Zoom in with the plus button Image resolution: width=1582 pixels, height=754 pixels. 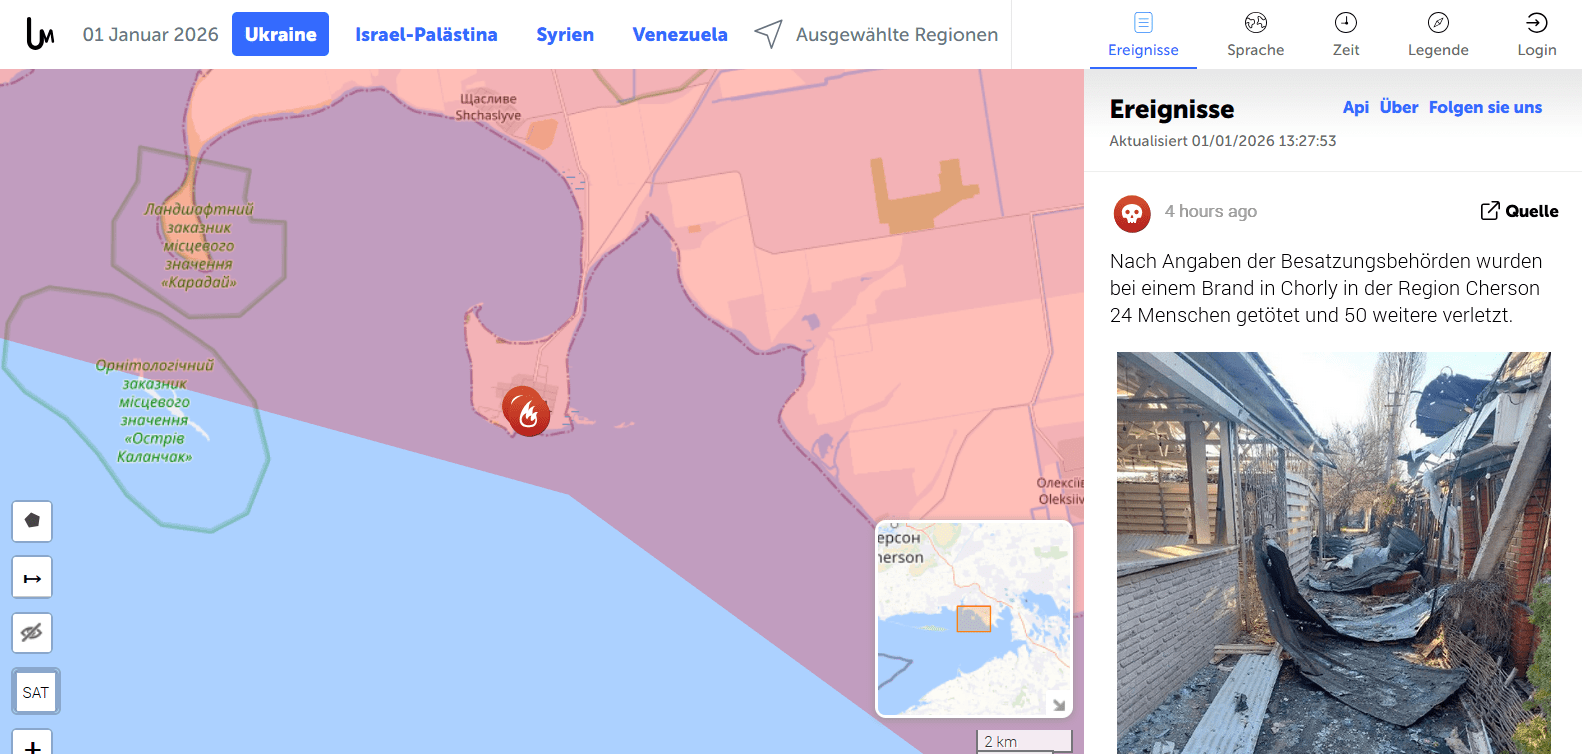pyautogui.click(x=32, y=743)
